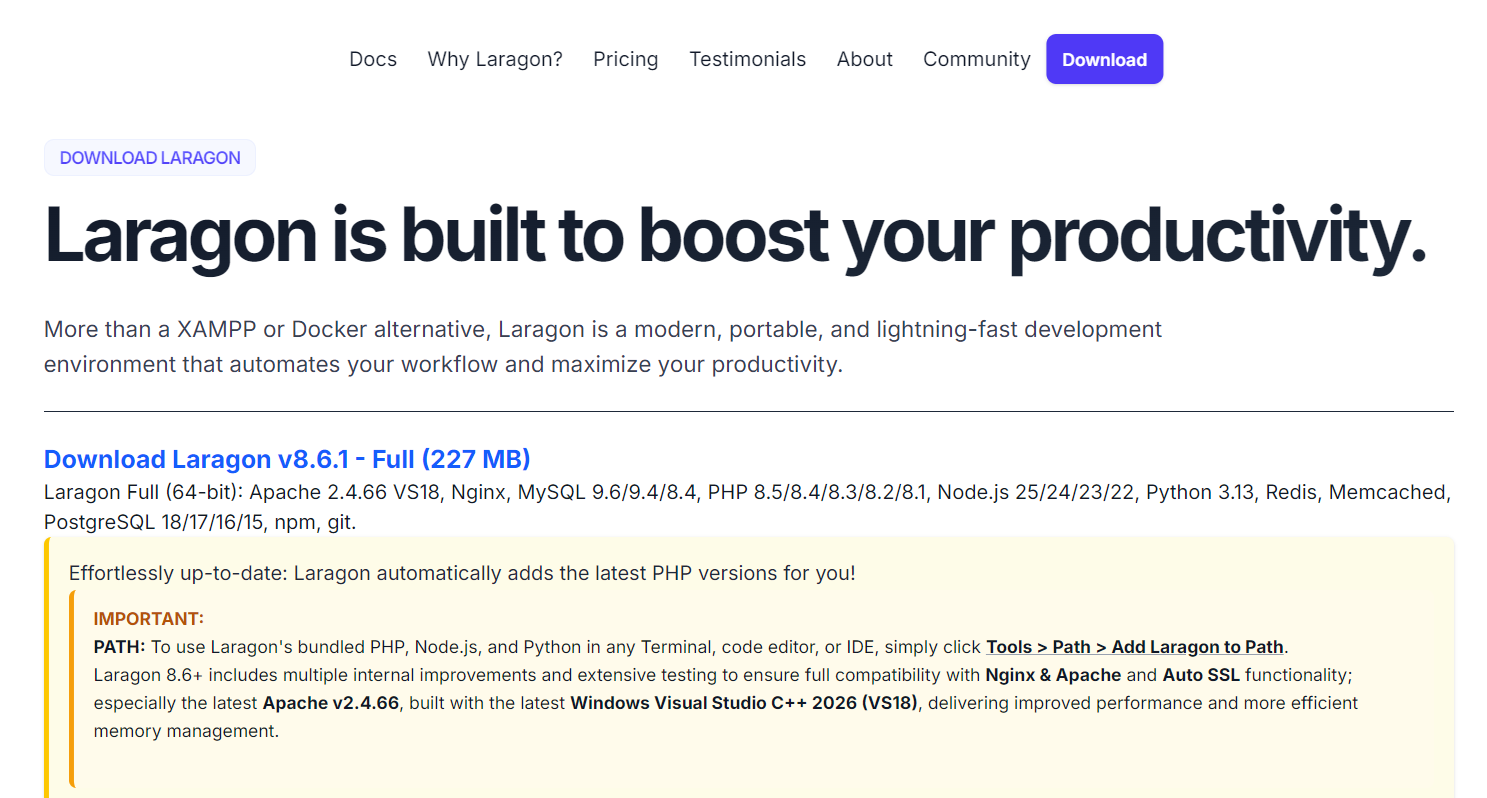The image size is (1487, 798).
Task: Click the 'memory management.' line
Action: point(186,731)
